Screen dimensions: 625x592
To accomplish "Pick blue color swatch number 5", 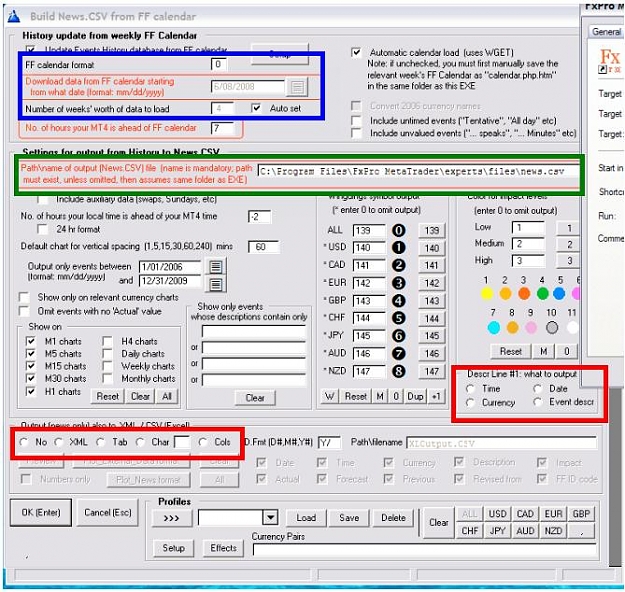I will click(x=559, y=294).
